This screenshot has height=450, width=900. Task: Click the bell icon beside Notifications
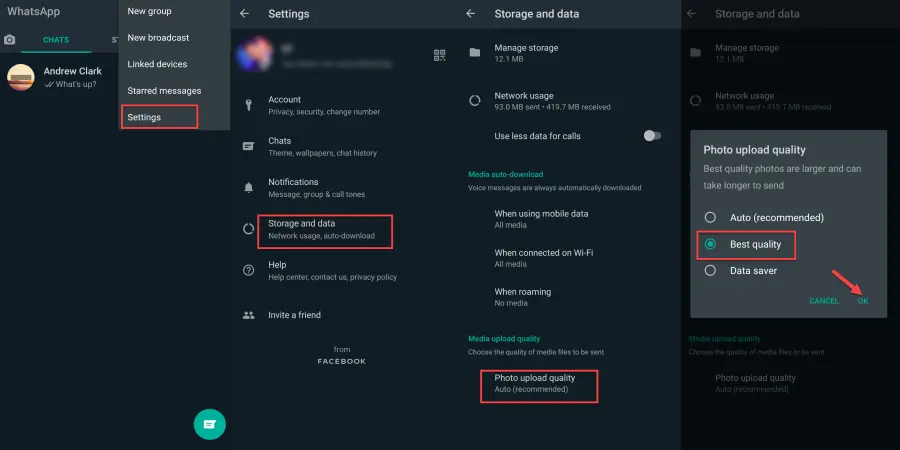pos(249,188)
